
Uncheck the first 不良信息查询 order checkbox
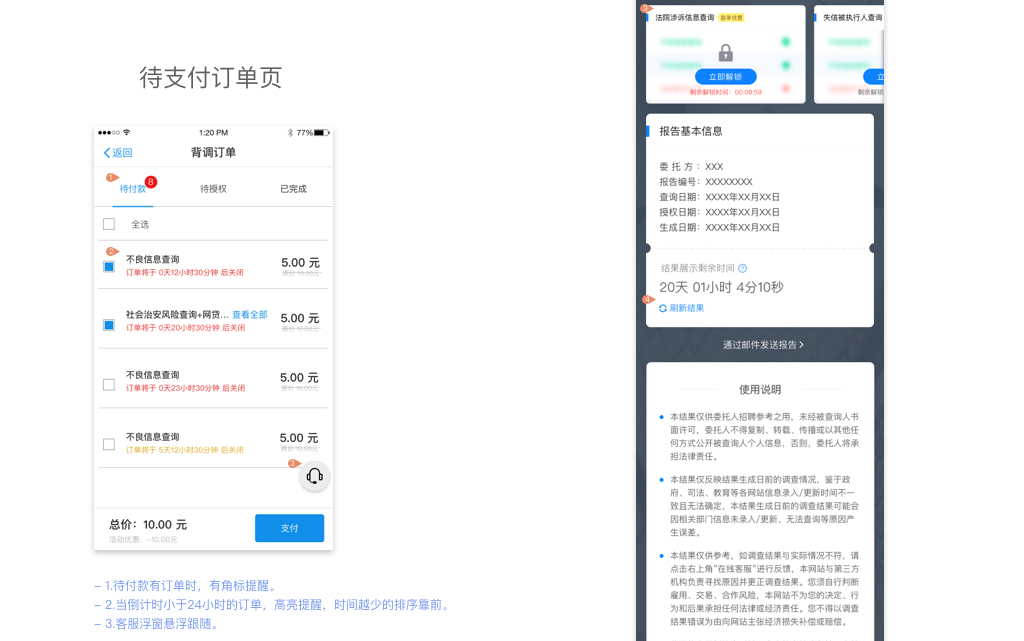pyautogui.click(x=109, y=266)
